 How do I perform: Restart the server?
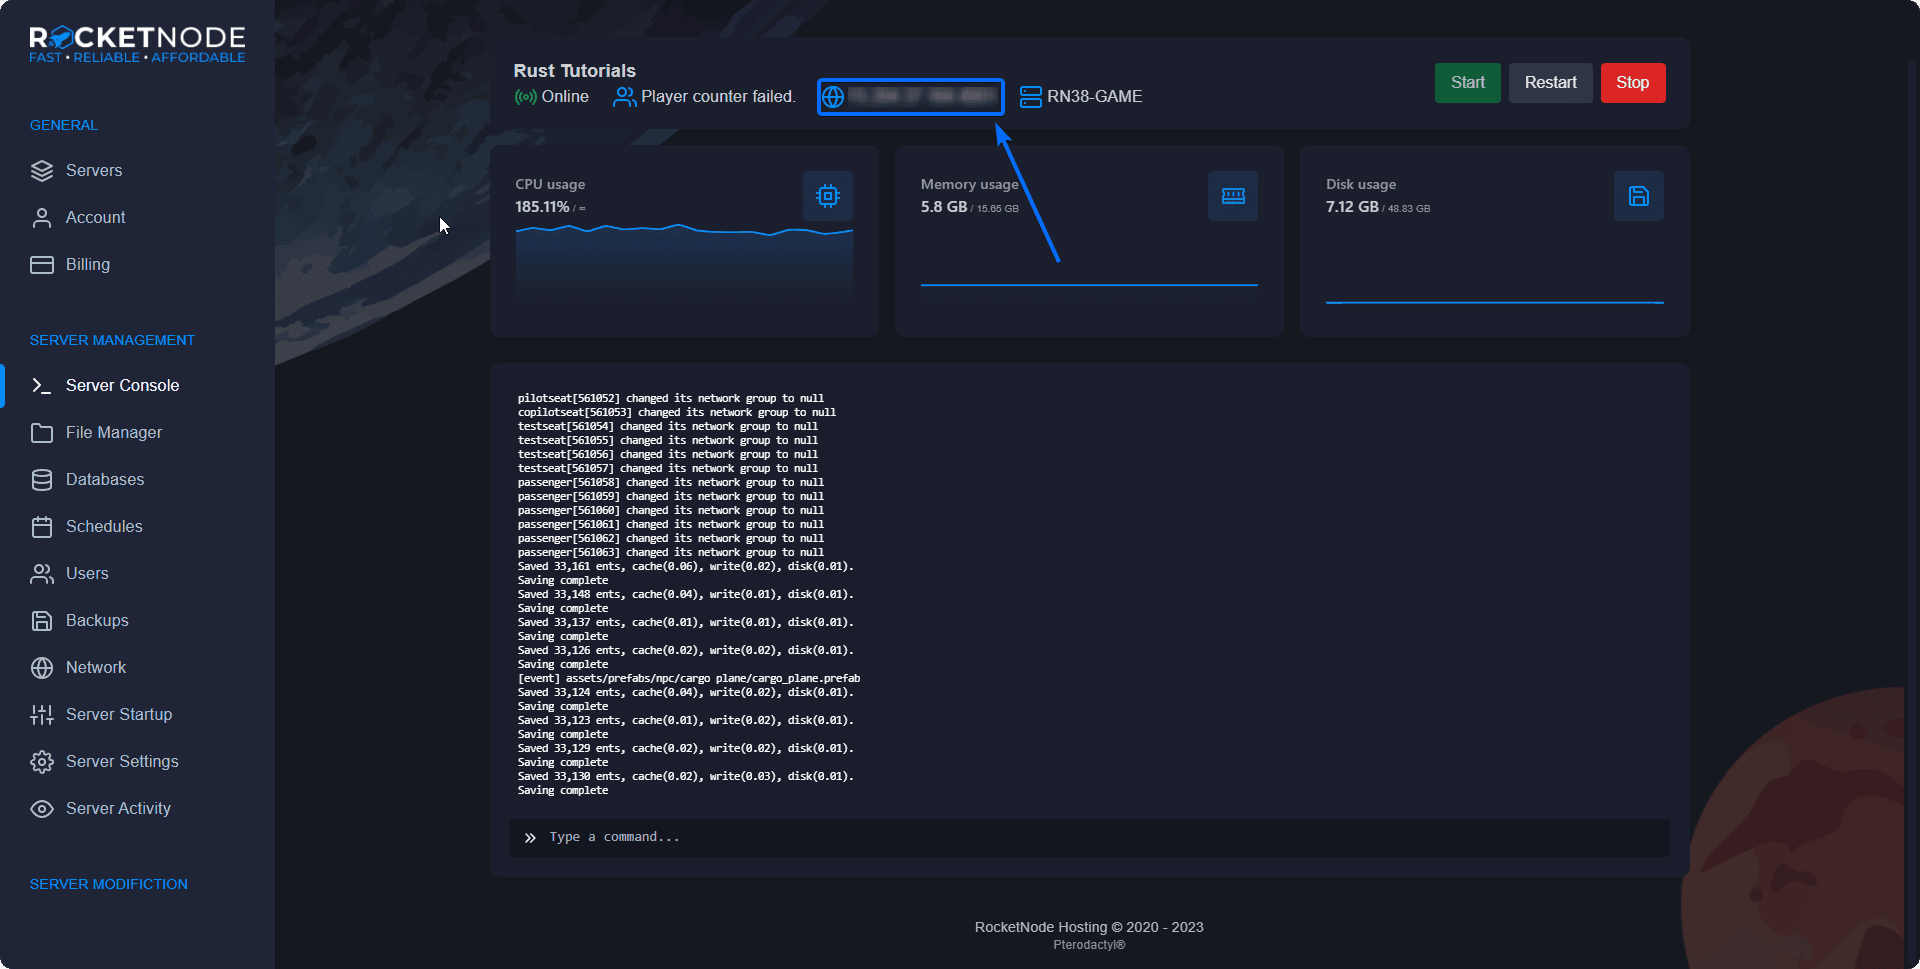click(1550, 83)
